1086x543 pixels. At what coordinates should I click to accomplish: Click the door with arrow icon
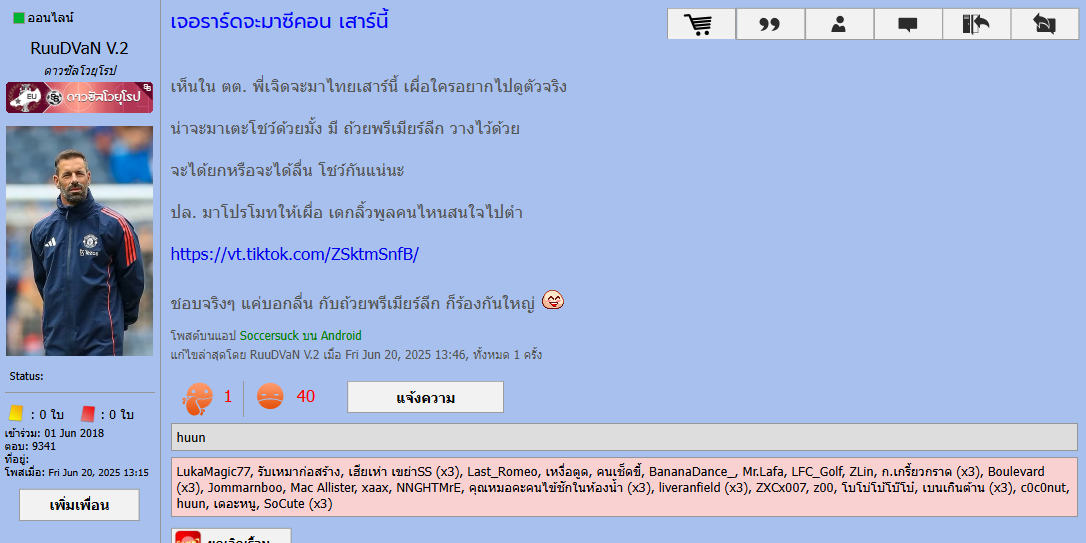click(976, 24)
